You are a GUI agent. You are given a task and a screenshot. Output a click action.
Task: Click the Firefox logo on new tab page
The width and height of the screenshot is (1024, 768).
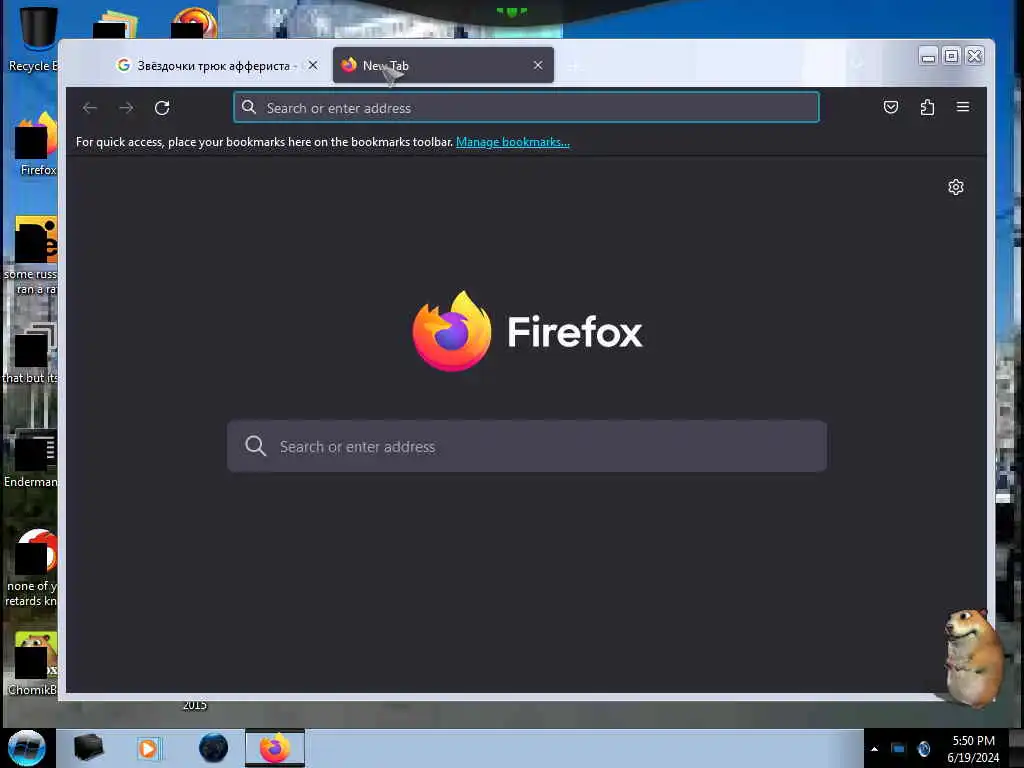[x=452, y=331]
